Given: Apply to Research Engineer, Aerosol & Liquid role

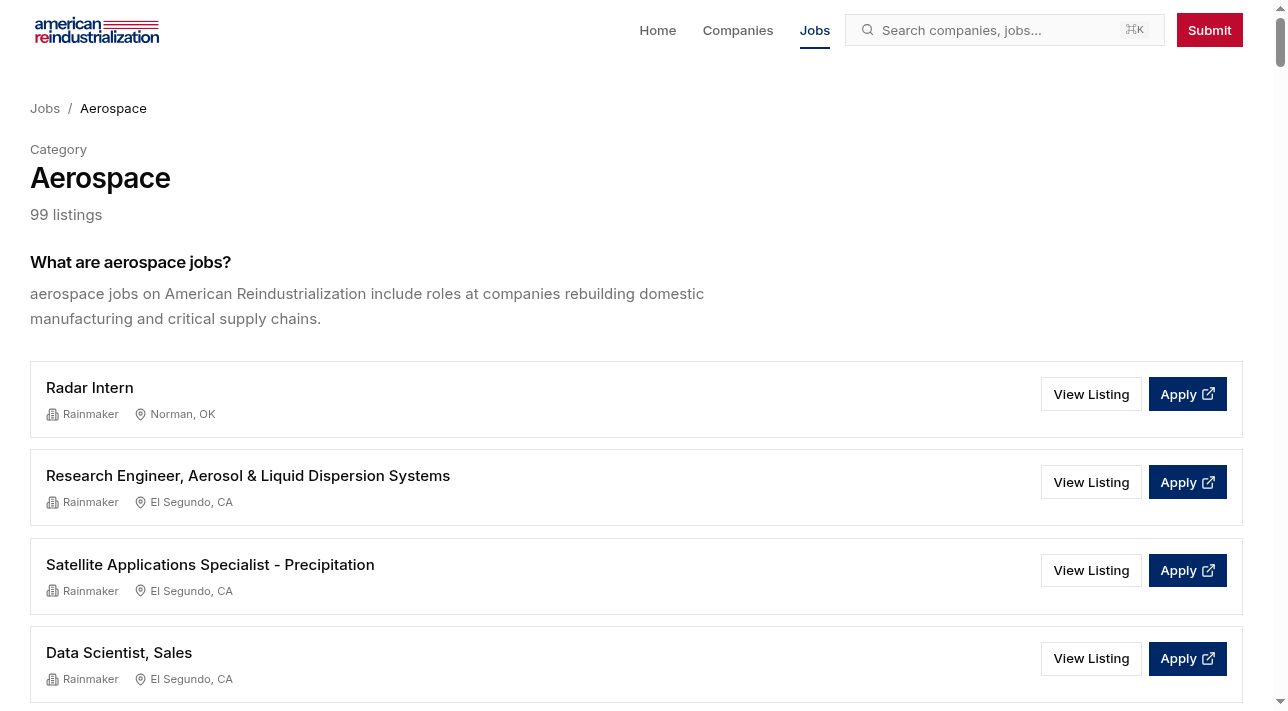Looking at the screenshot, I should [x=1188, y=482].
